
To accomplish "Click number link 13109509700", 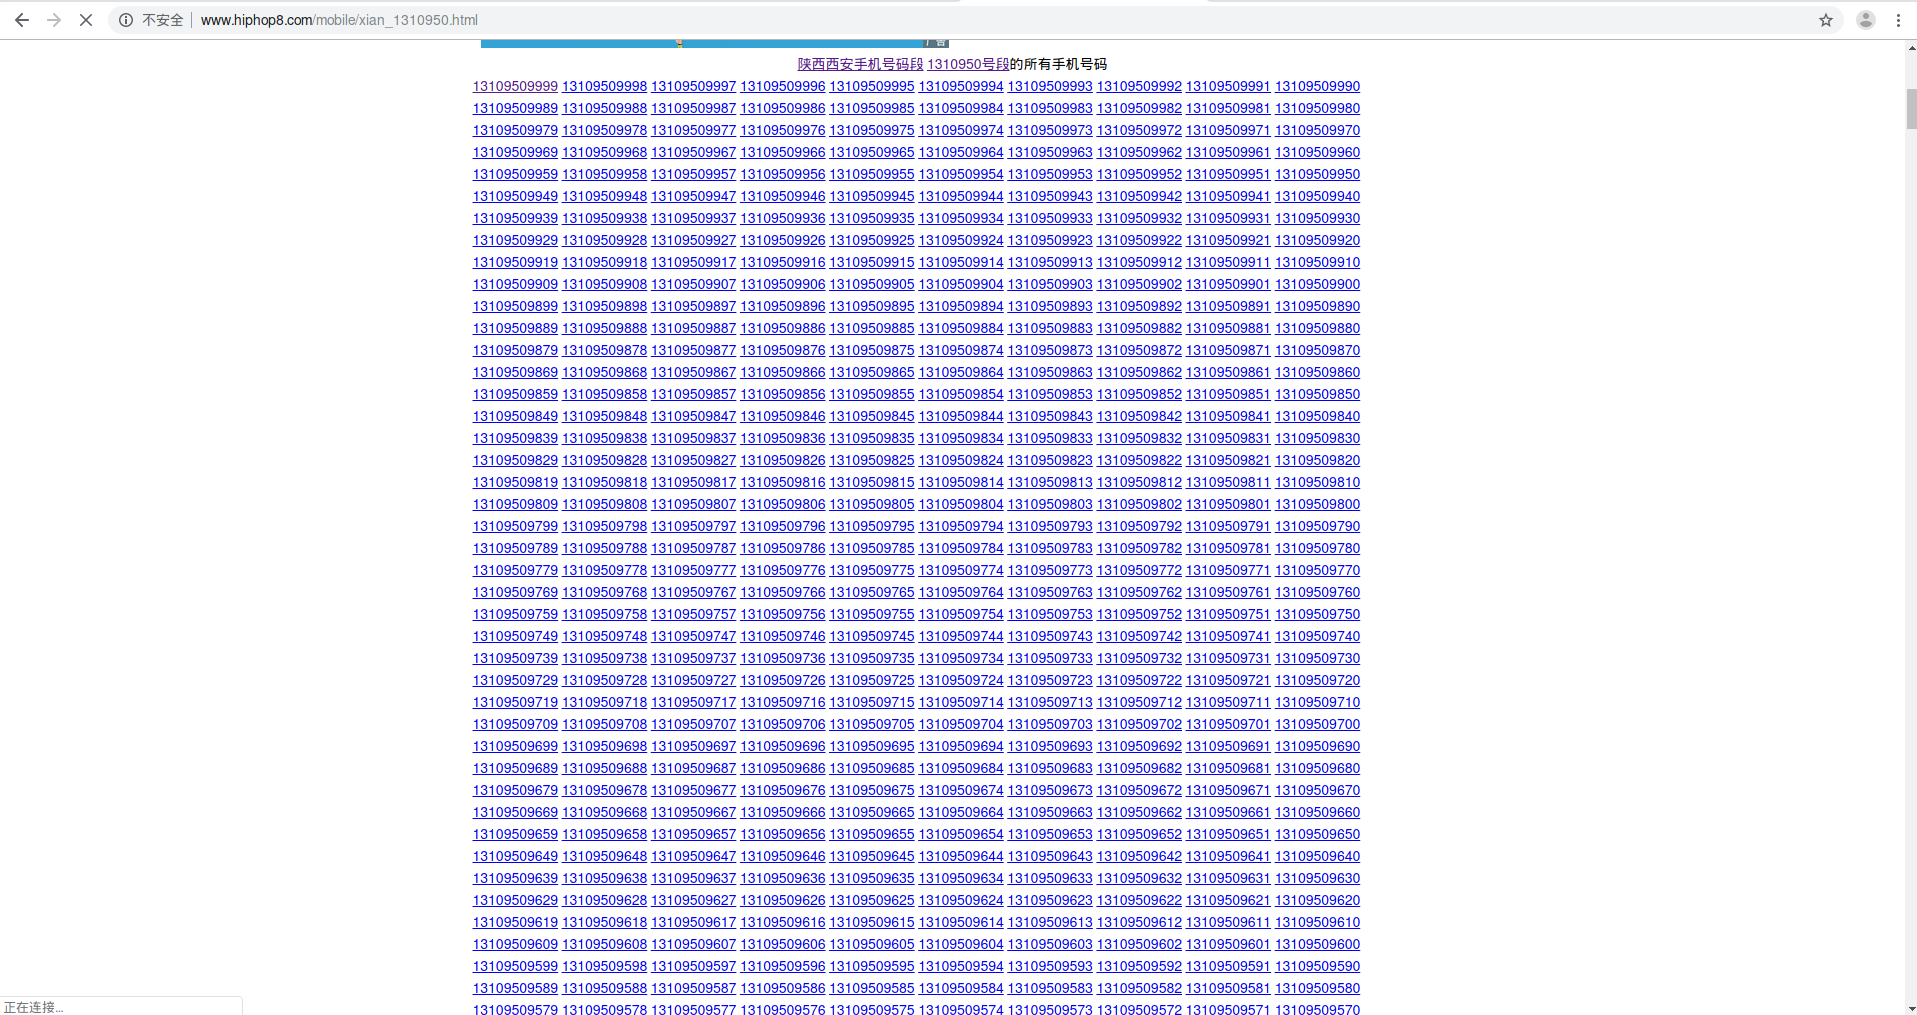I will 1317,725.
